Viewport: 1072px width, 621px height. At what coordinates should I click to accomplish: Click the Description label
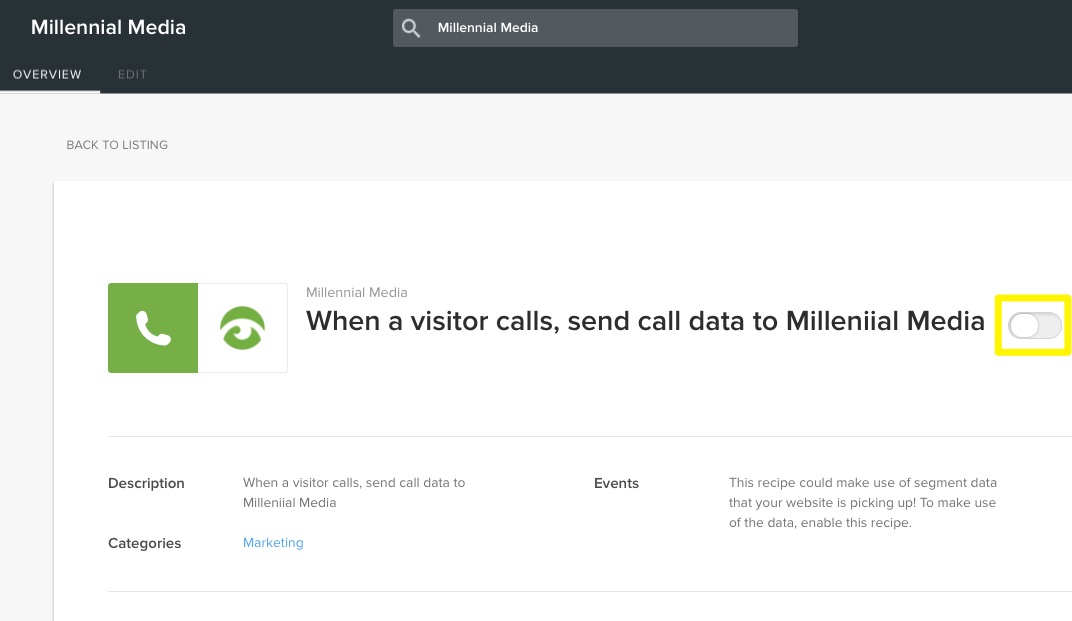[x=146, y=483]
